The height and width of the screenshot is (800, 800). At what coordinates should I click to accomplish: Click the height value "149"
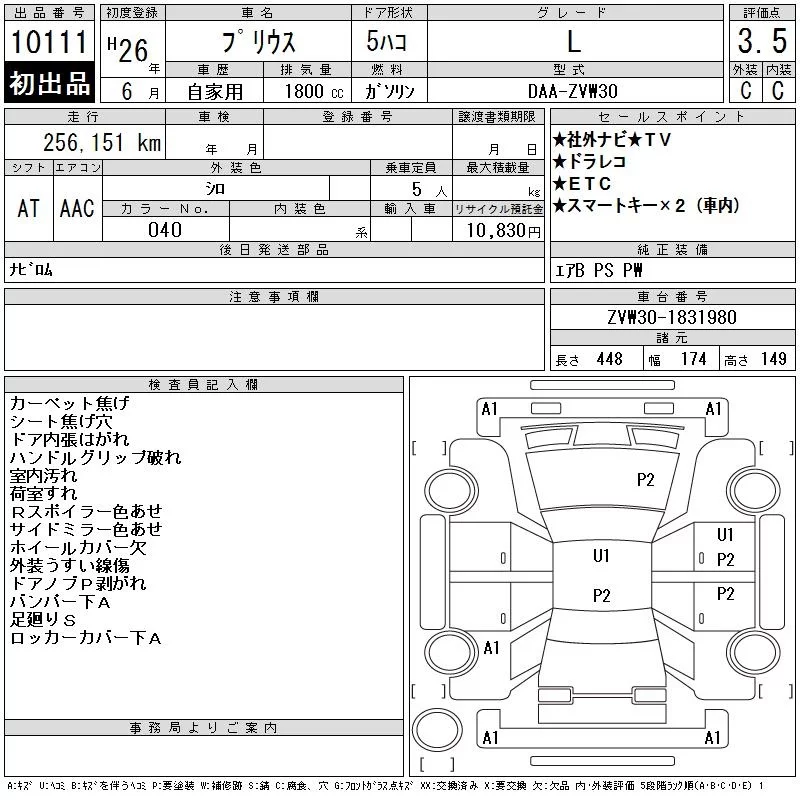coord(773,359)
